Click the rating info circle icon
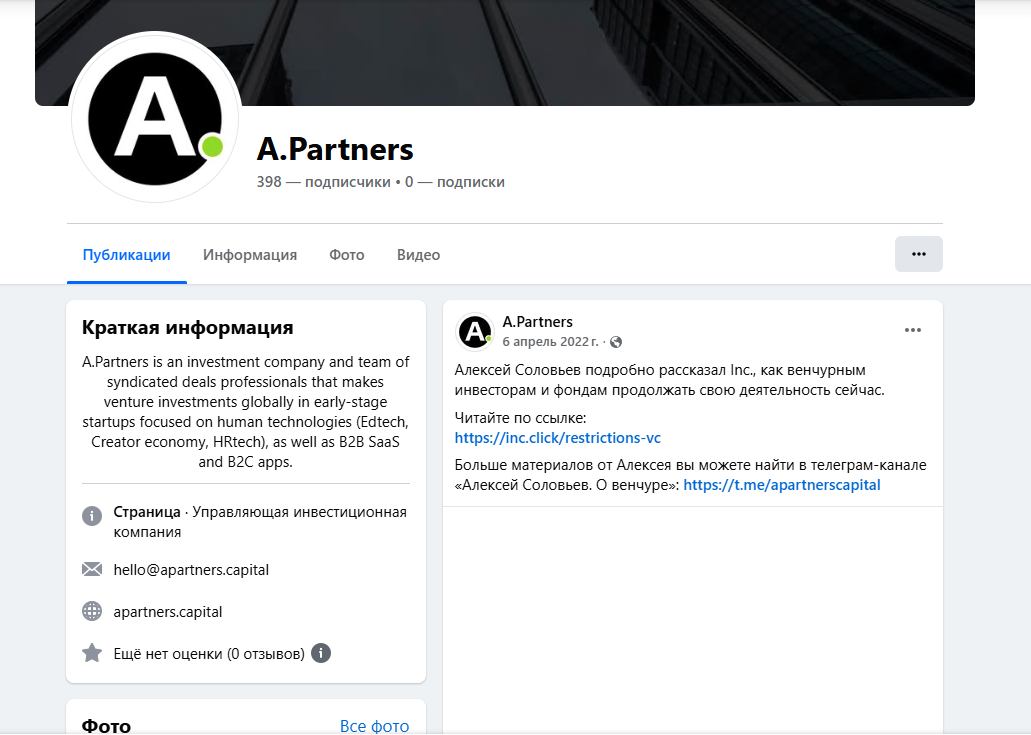Screen dimensions: 1031x735 click(321, 653)
